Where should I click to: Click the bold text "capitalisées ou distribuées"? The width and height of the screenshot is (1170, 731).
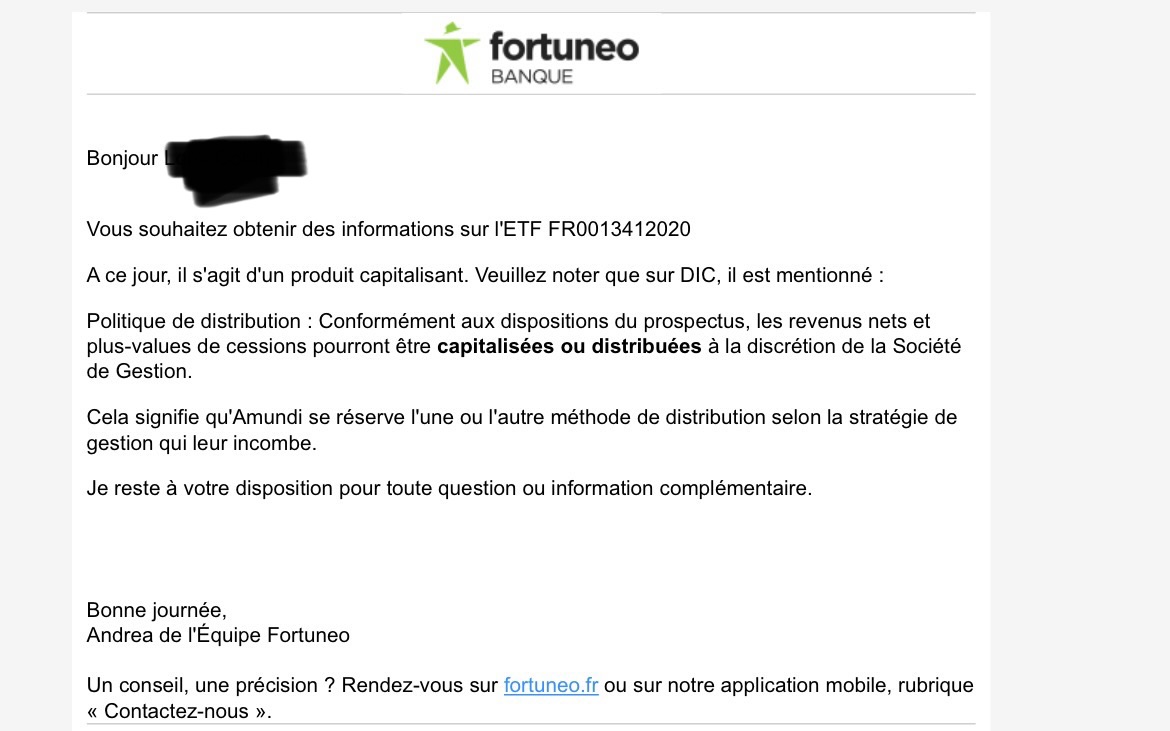(569, 348)
